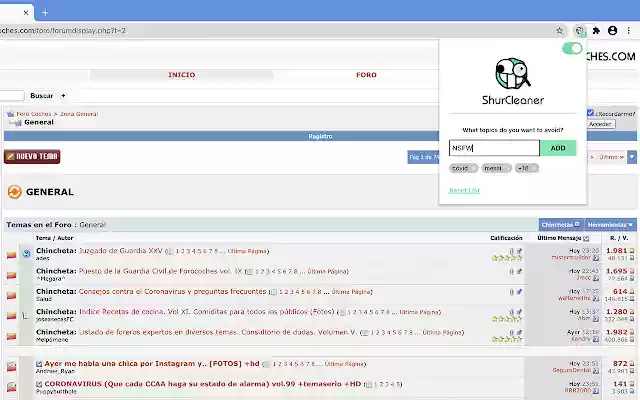640x400 pixels.
Task: Go to last post by walterwhite
Action: coord(595,299)
